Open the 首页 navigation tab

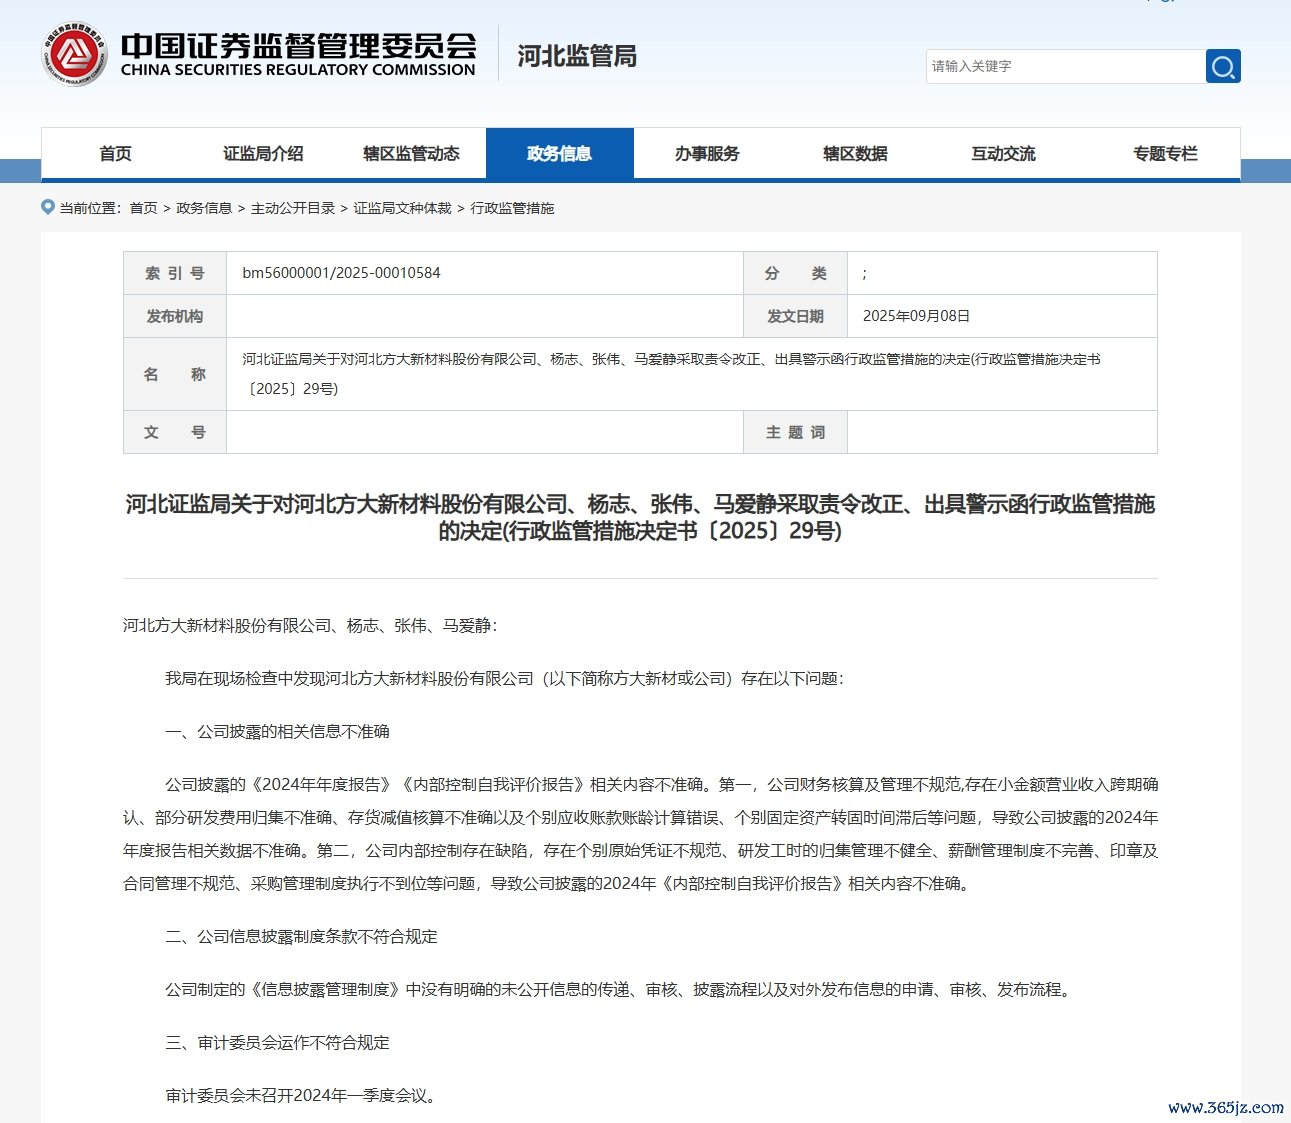pos(115,153)
